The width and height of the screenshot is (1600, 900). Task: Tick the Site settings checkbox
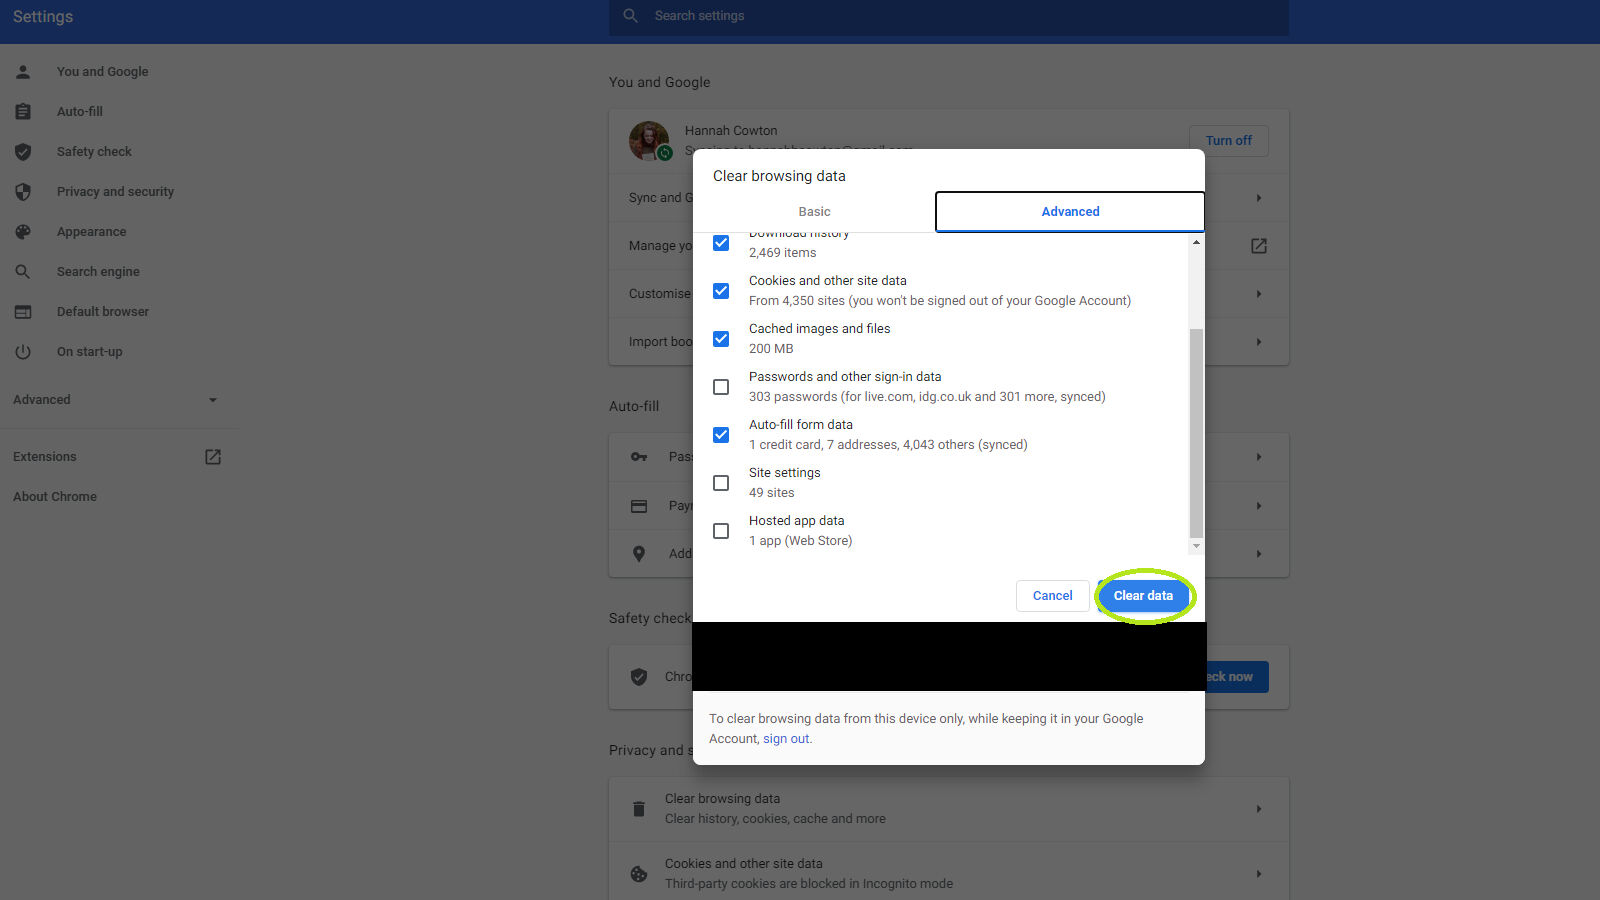(721, 483)
